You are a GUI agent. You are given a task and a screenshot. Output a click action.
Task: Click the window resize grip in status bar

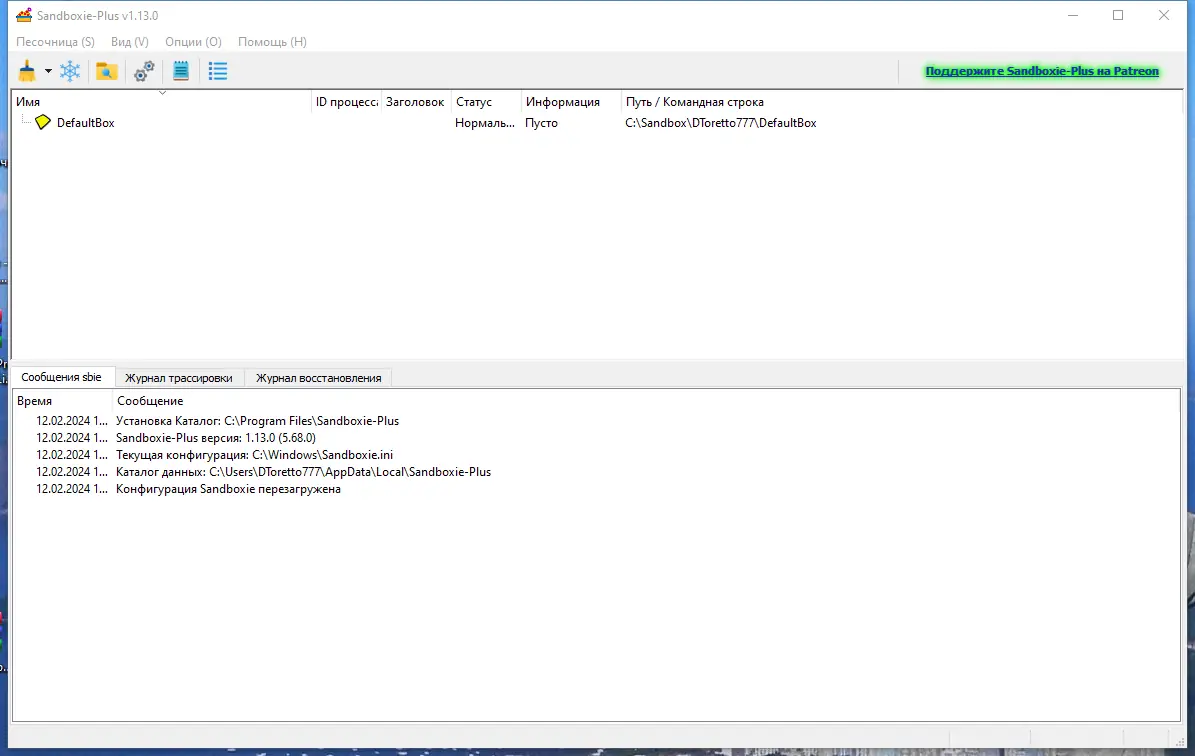coord(1181,742)
